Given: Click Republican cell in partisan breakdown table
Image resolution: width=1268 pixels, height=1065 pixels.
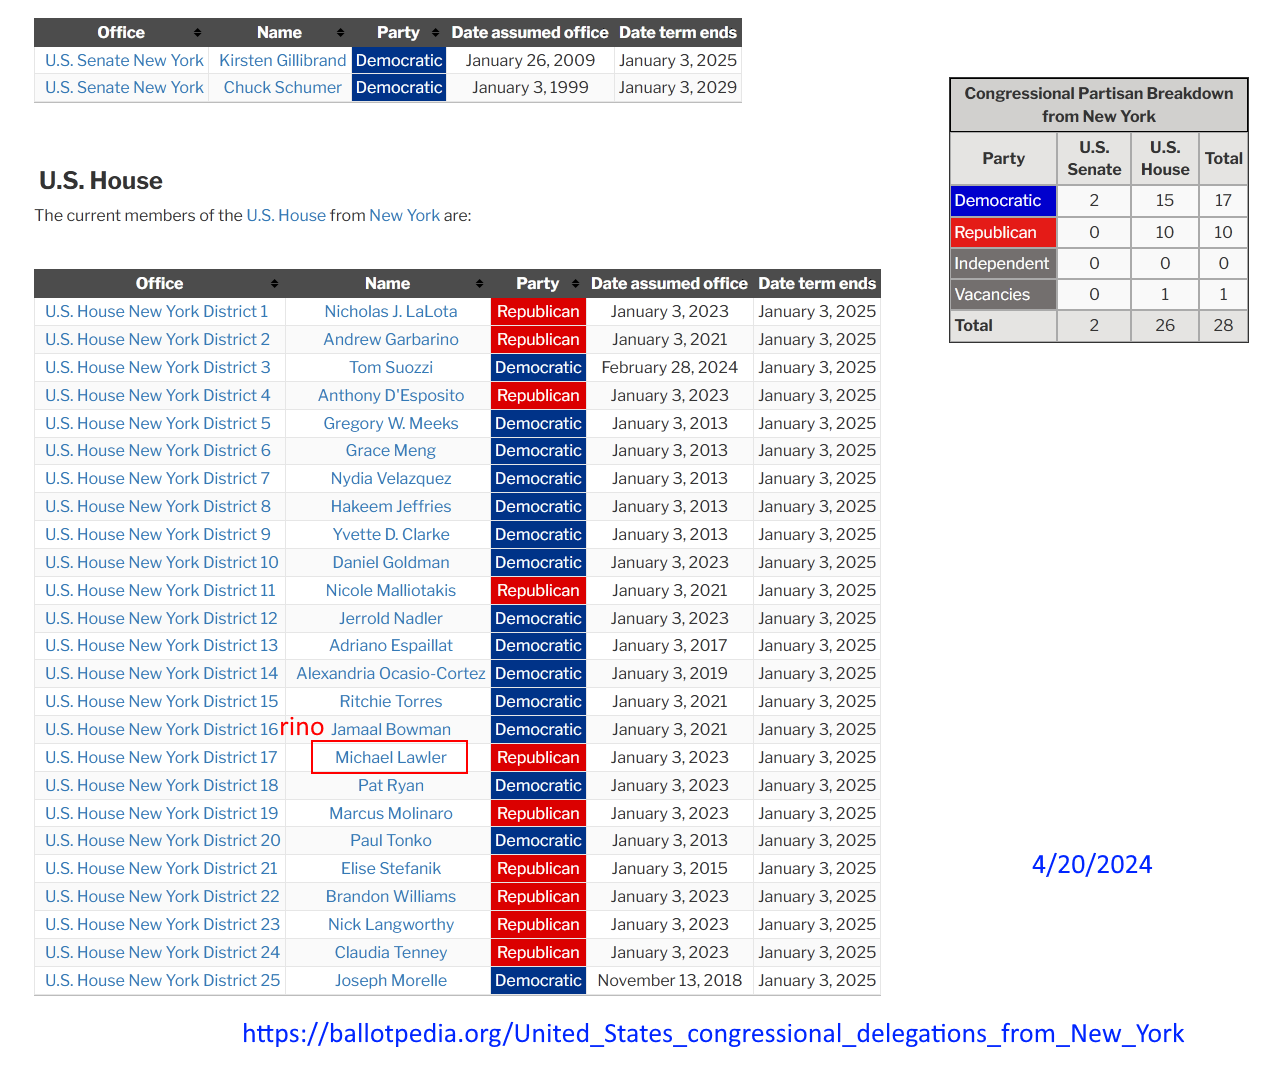Looking at the screenshot, I should [x=1003, y=233].
